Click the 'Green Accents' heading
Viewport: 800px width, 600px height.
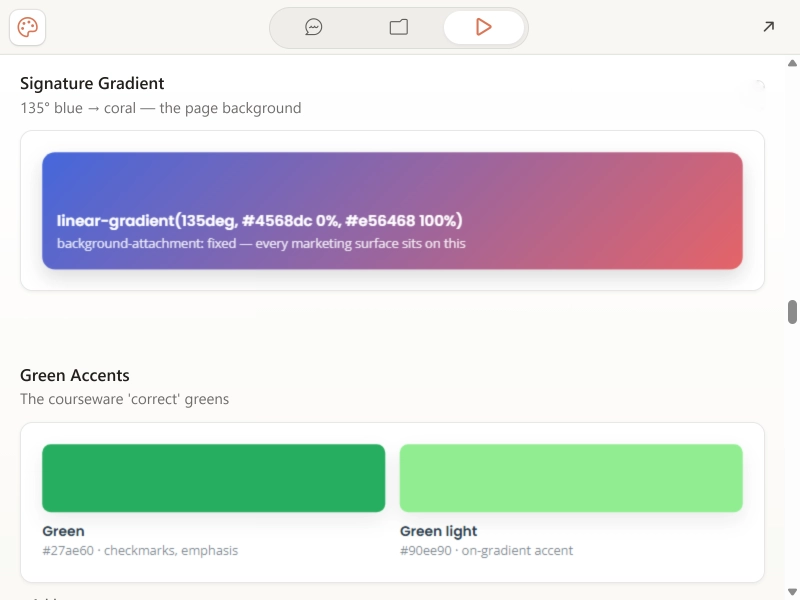coord(75,376)
